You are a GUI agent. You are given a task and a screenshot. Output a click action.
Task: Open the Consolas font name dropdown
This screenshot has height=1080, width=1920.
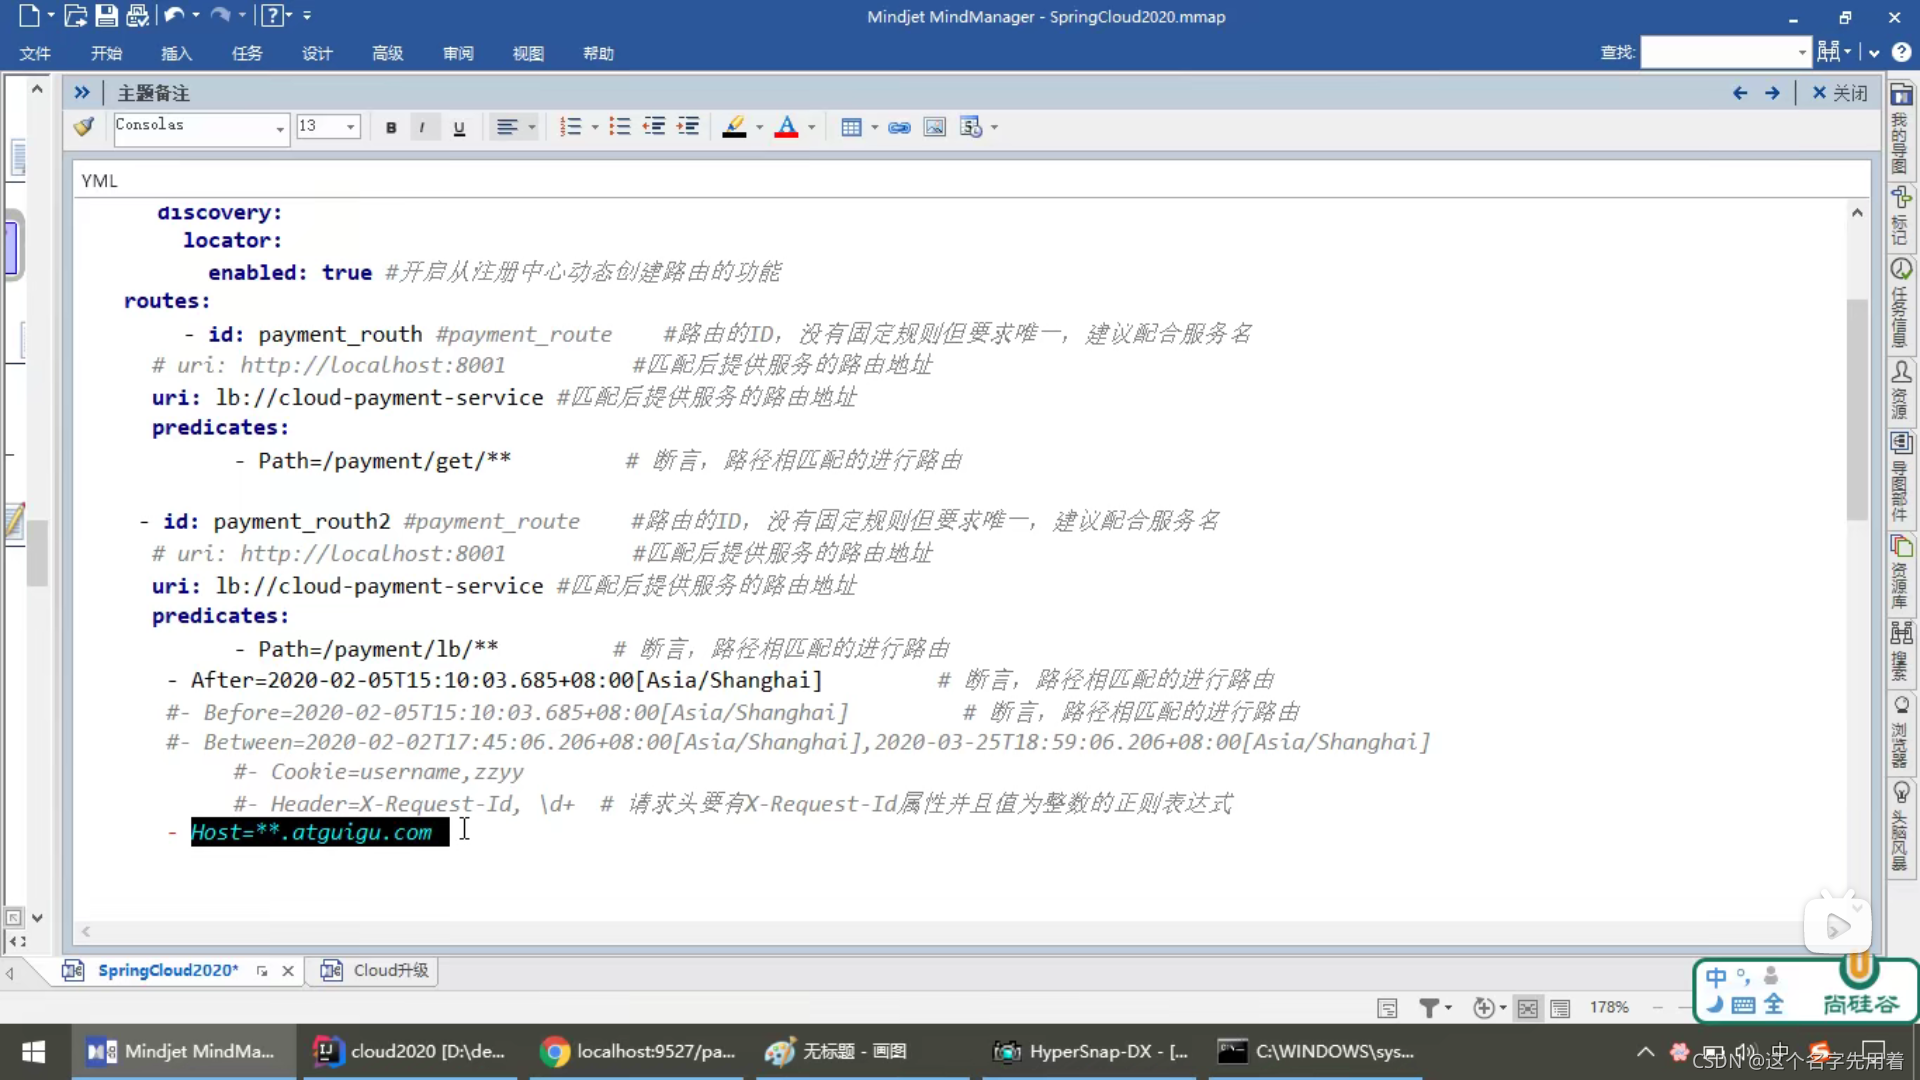280,128
